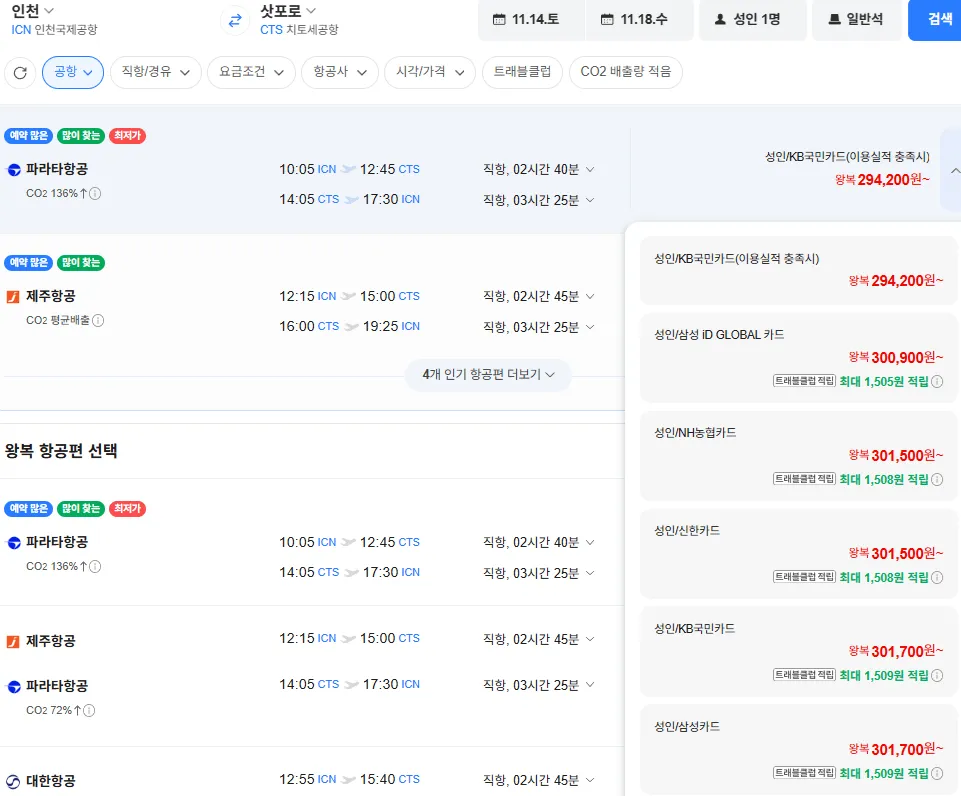The height and width of the screenshot is (796, 961).
Task: Expand 10:05 ICN flight details in top card
Action: (590, 169)
